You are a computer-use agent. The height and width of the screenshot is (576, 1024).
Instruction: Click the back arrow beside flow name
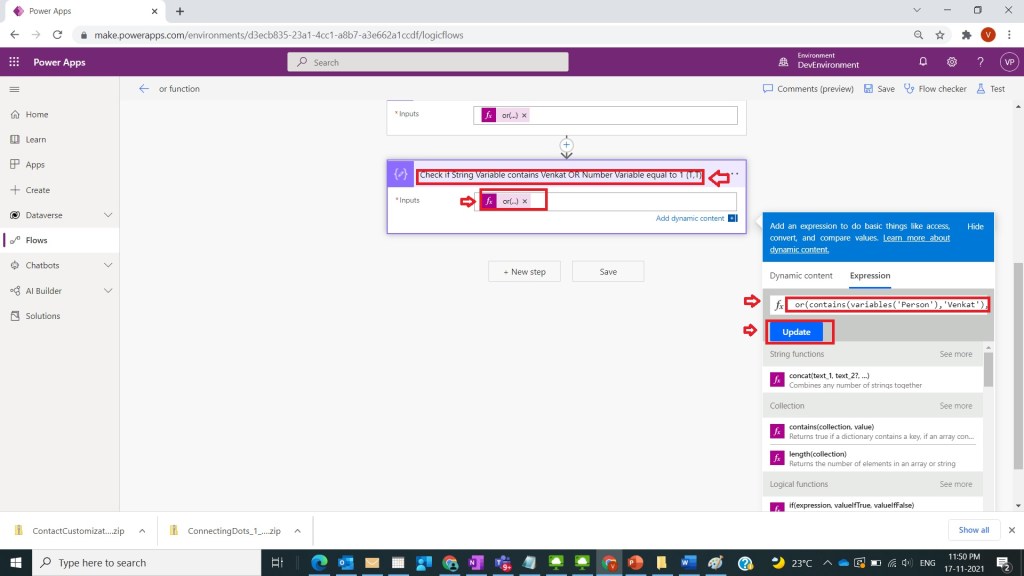click(144, 89)
